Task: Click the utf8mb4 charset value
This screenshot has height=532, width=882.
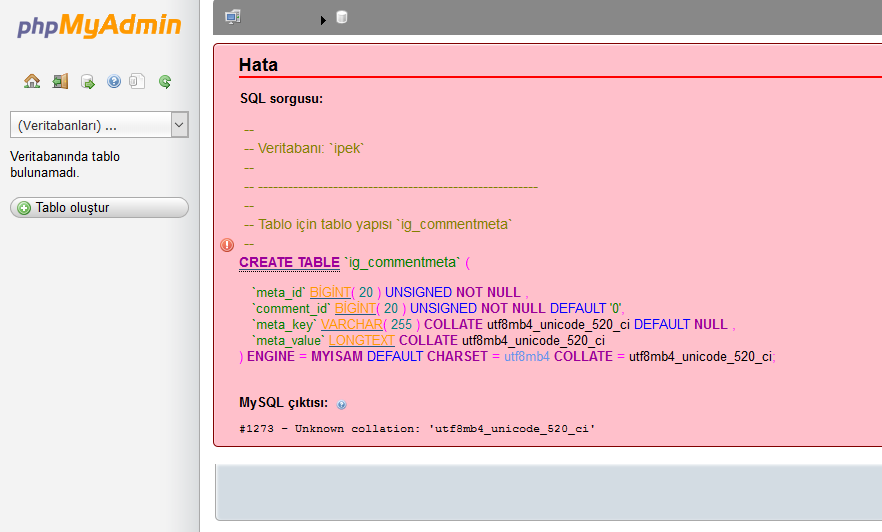Action: pos(526,357)
